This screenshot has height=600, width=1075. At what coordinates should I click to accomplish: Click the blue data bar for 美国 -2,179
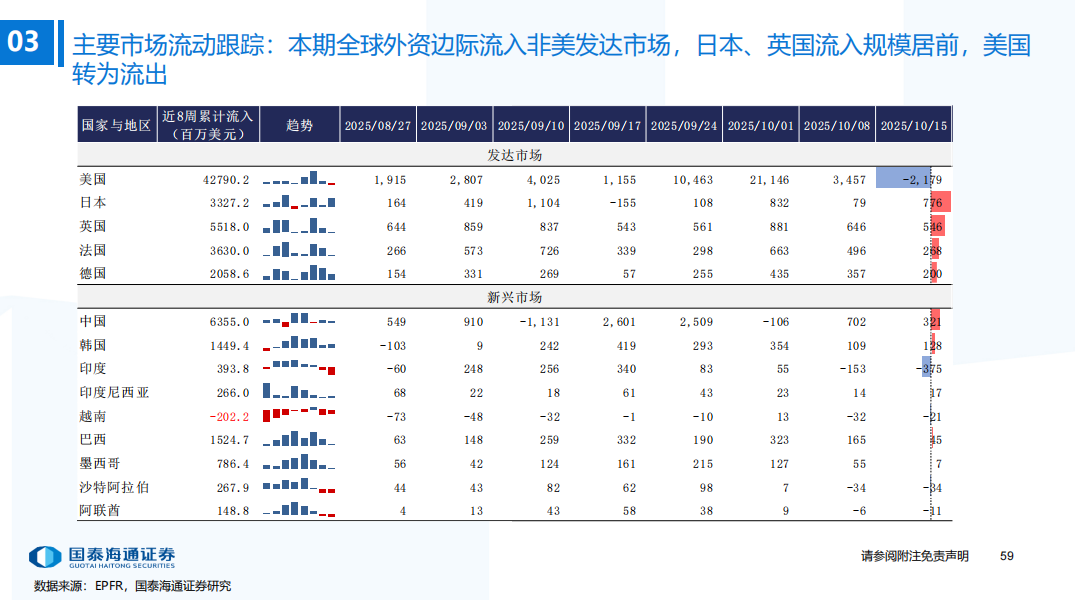pos(903,178)
